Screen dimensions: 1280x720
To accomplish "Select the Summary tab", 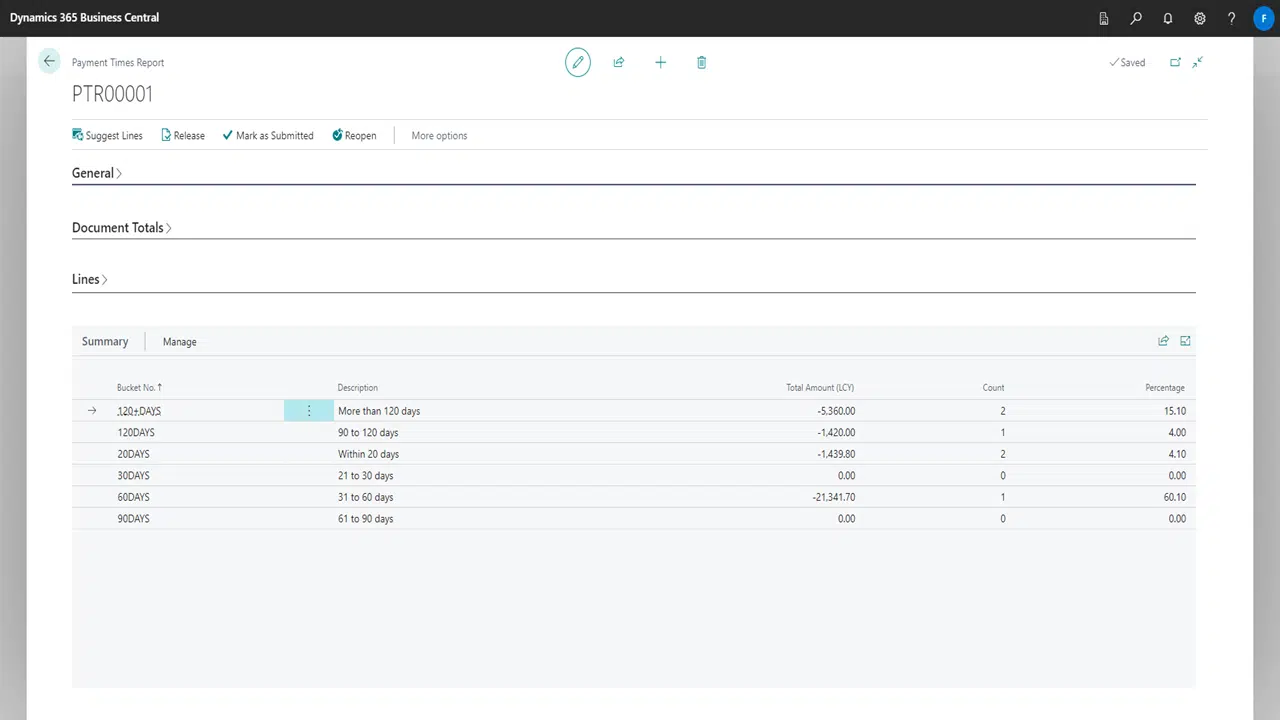I will 105,342.
